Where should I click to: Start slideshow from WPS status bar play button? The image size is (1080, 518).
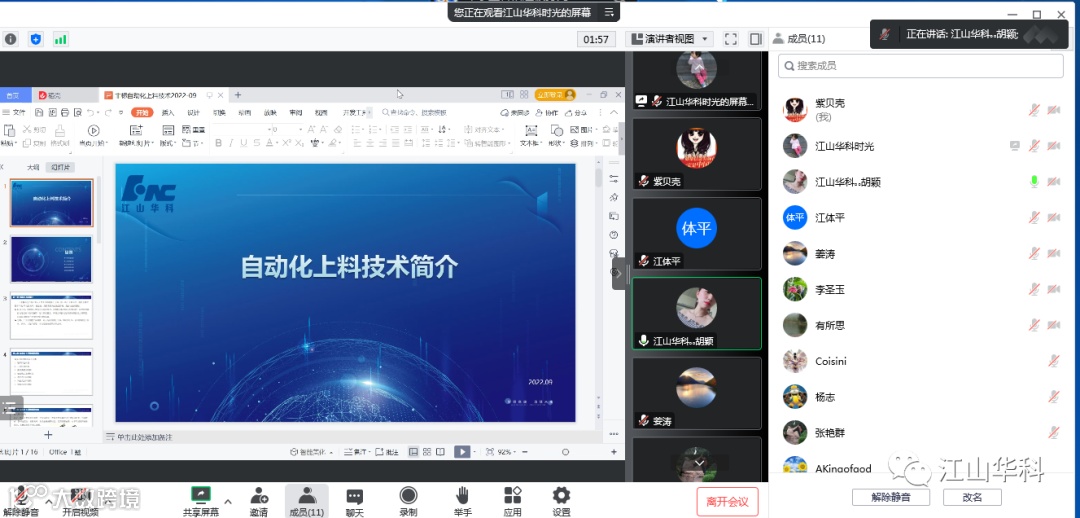point(461,452)
